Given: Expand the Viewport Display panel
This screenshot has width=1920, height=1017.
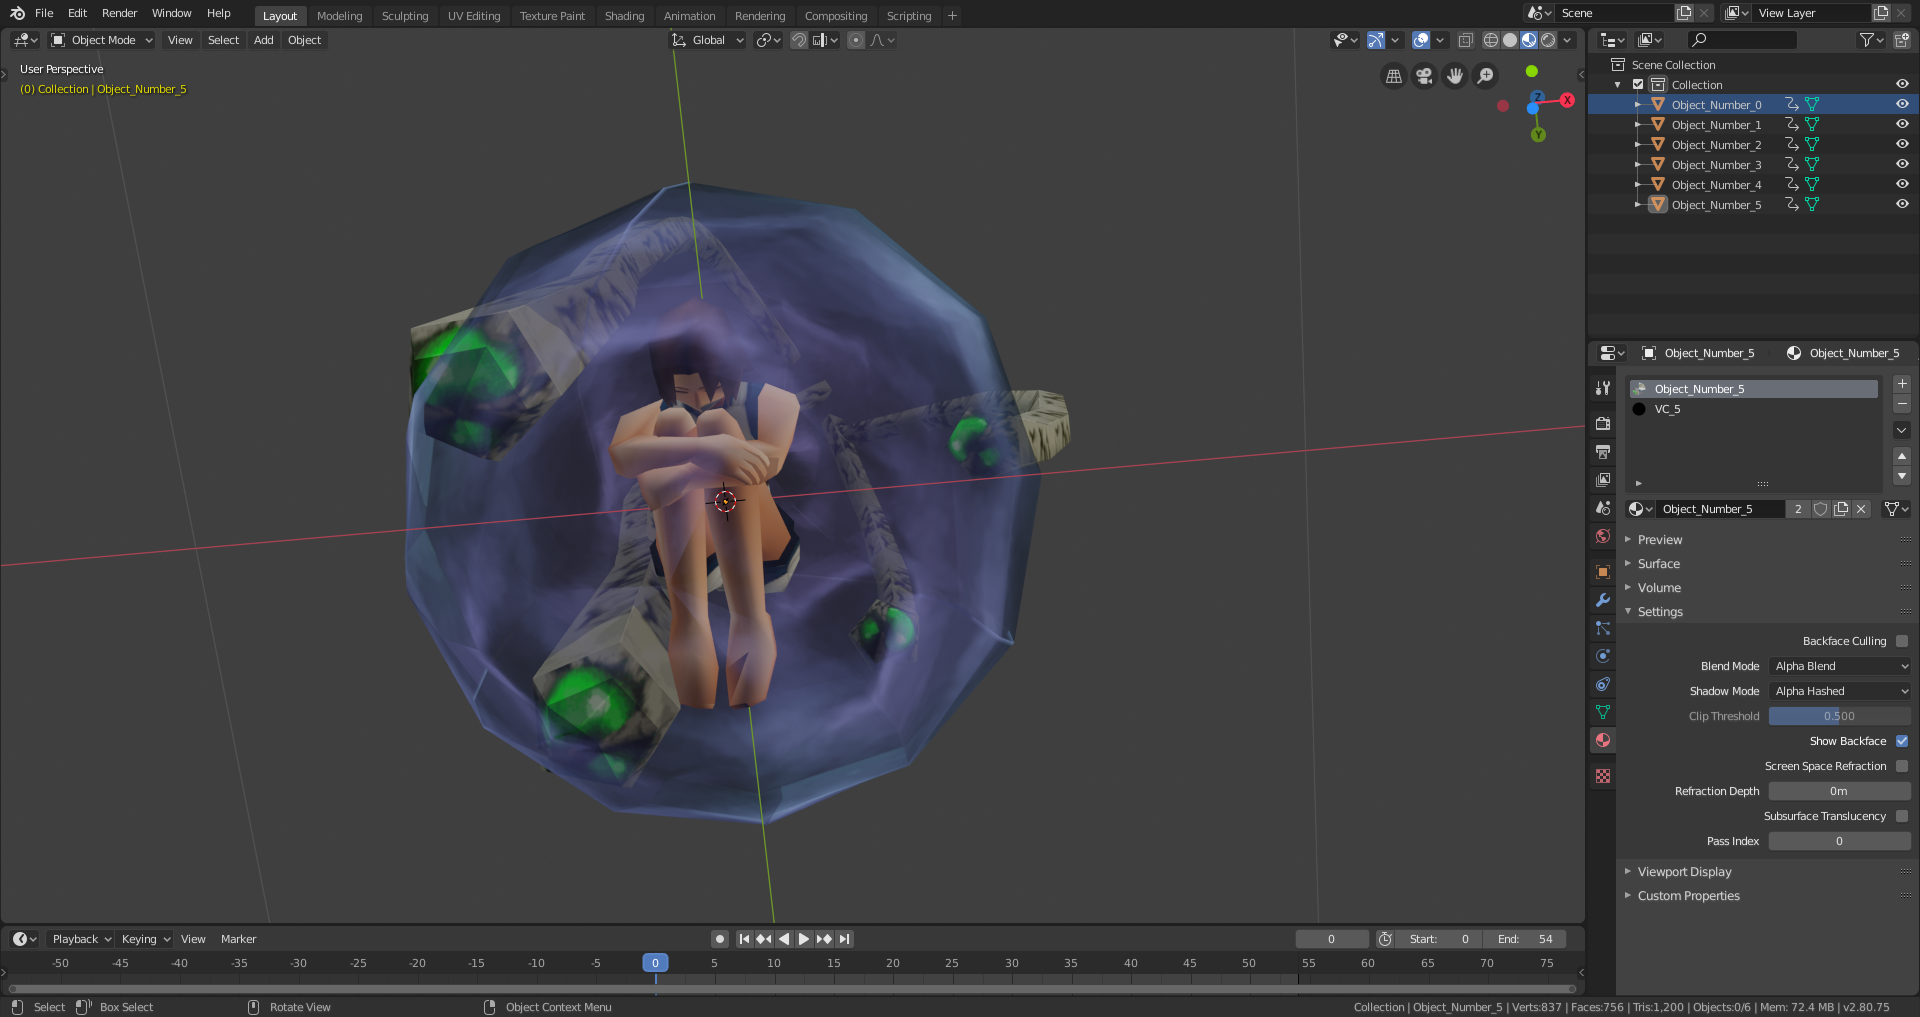Looking at the screenshot, I should tap(1684, 872).
